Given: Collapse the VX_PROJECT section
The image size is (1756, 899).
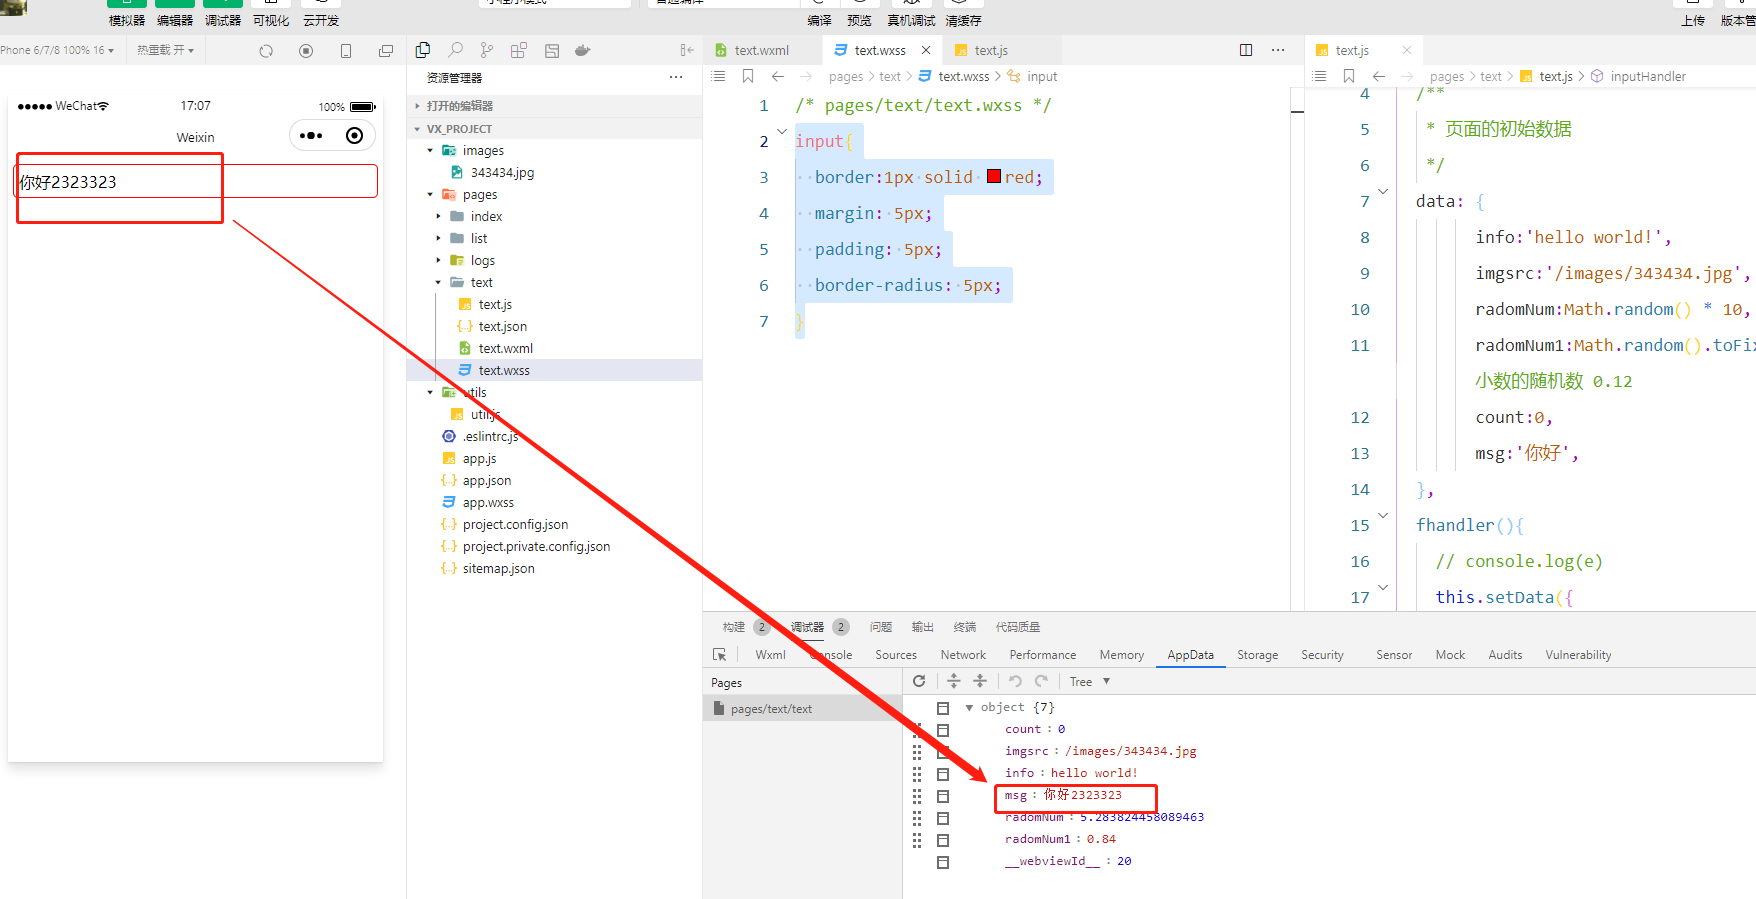Looking at the screenshot, I should [554, 129].
